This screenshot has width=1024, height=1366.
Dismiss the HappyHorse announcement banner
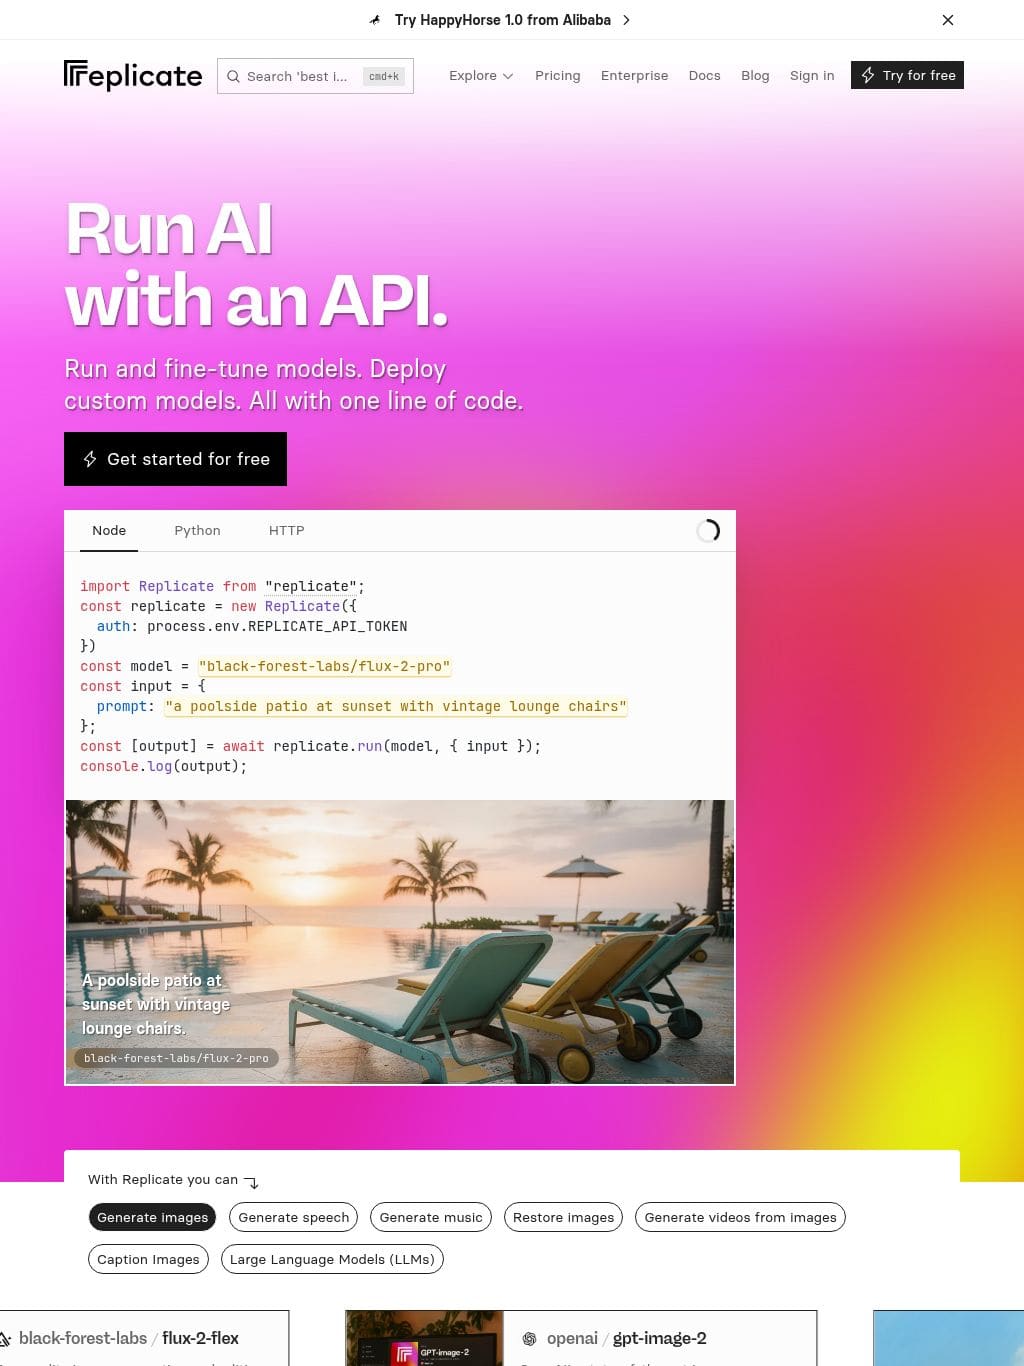pyautogui.click(x=948, y=20)
